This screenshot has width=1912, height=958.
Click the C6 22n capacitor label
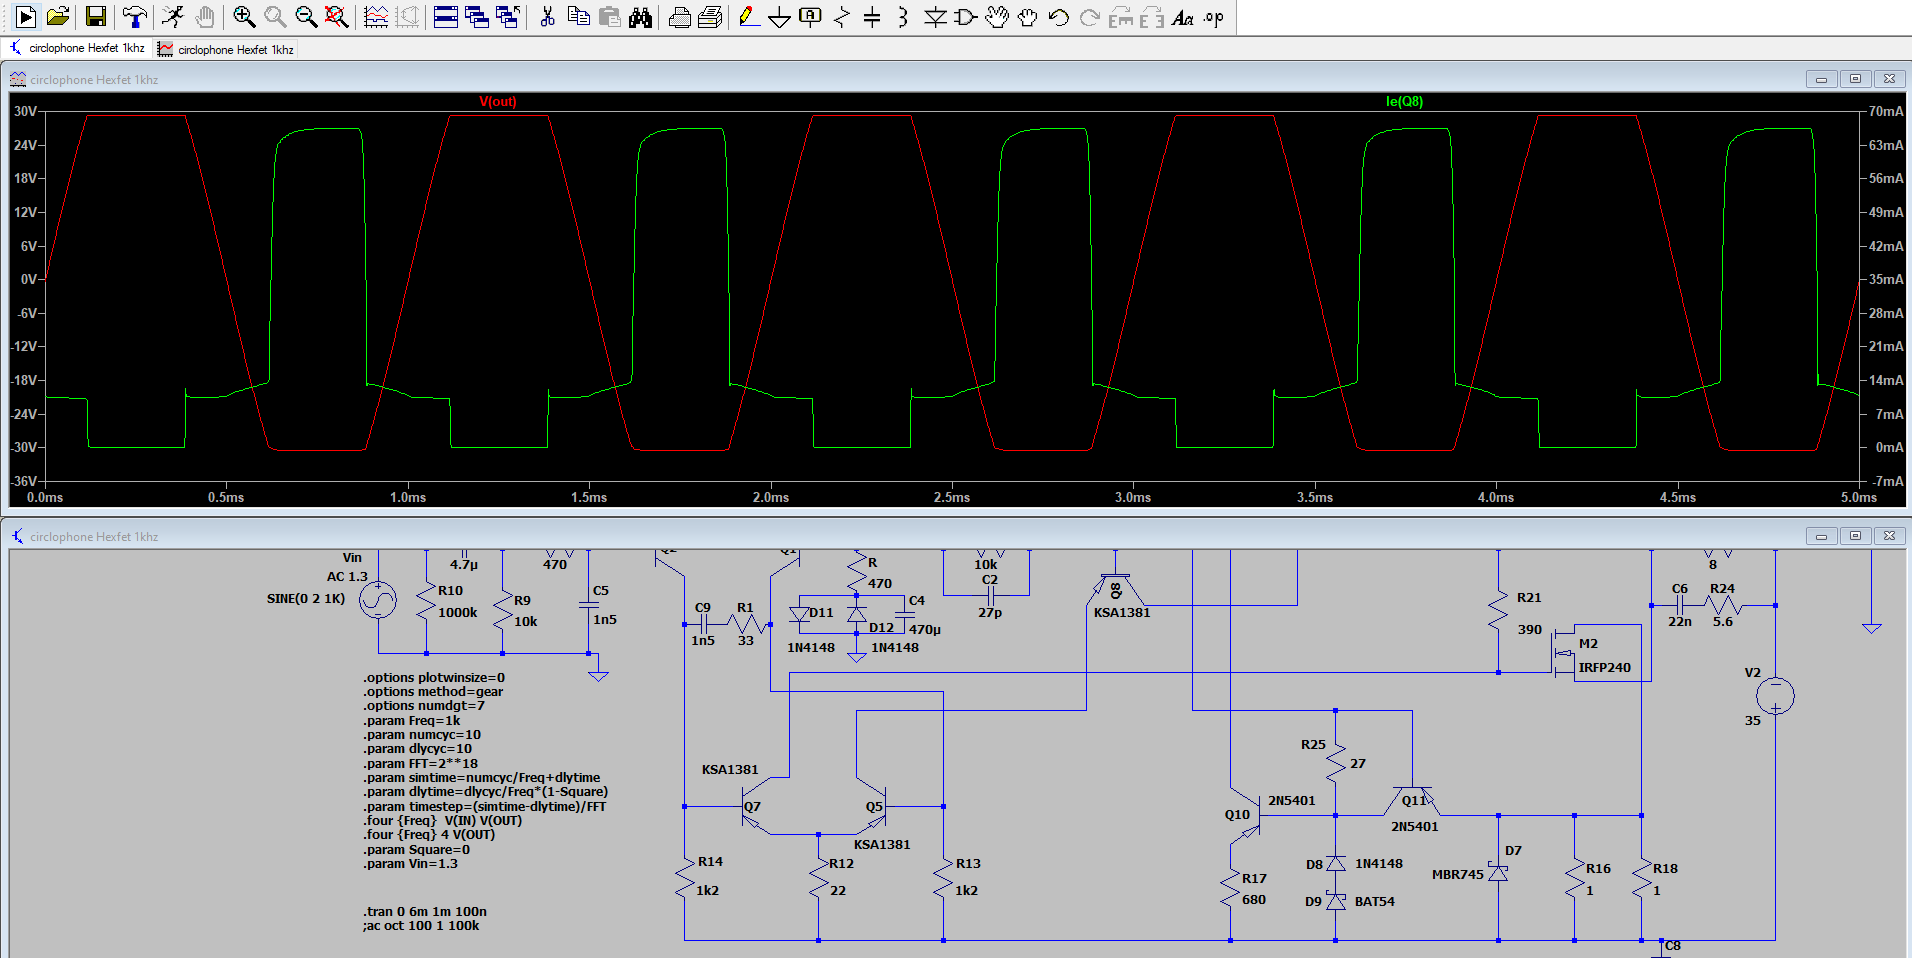coord(1680,588)
